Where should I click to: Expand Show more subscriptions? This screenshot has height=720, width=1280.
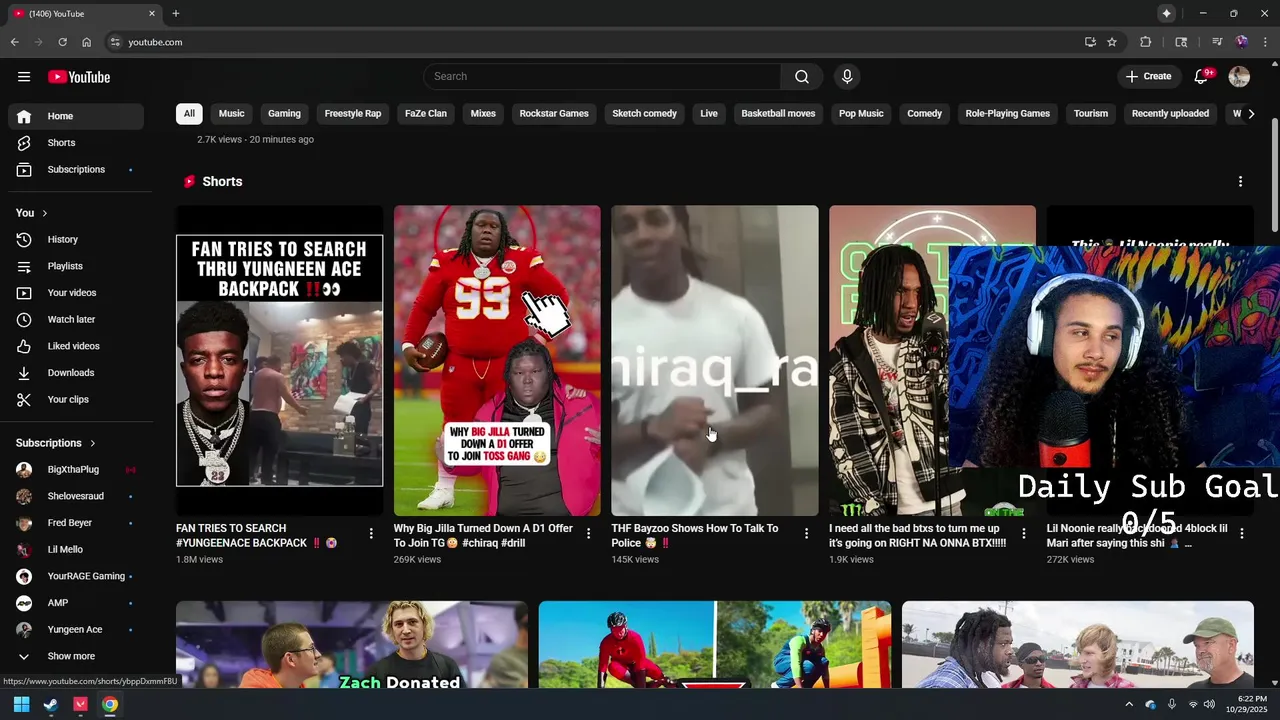click(x=76, y=657)
